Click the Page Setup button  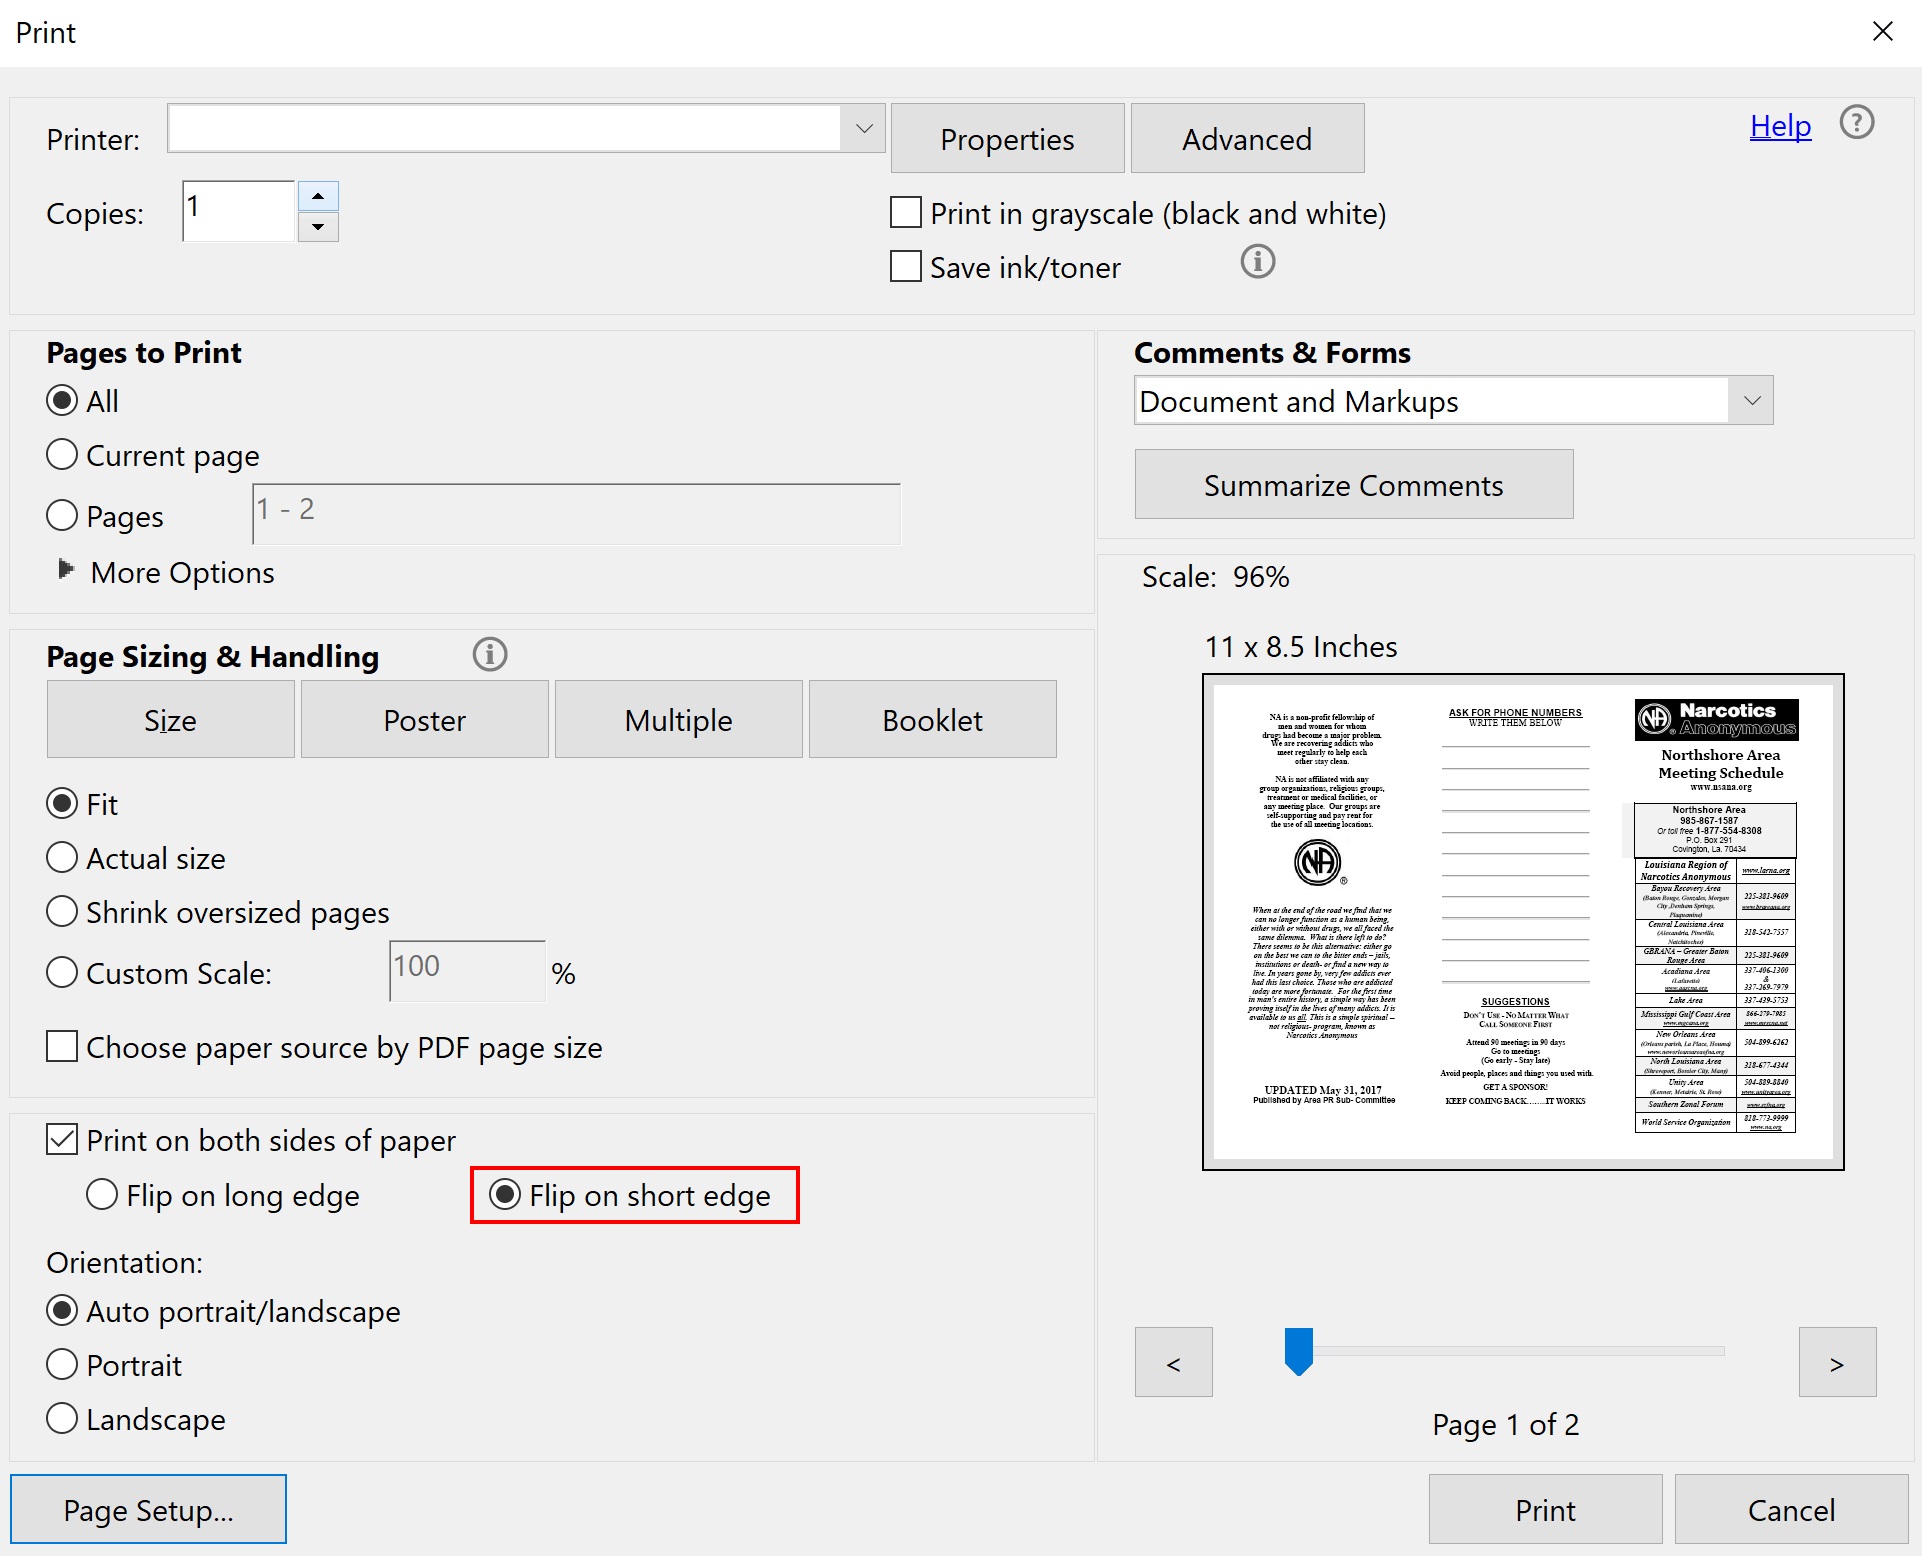click(x=148, y=1509)
